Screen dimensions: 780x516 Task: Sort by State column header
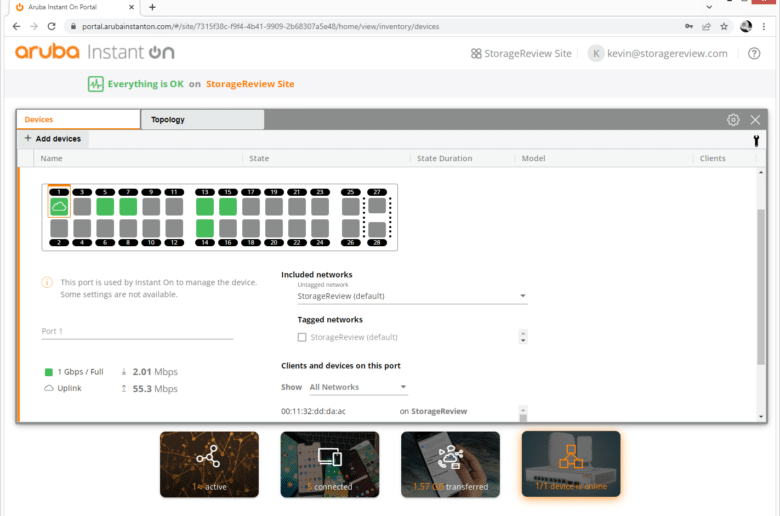[x=259, y=158]
